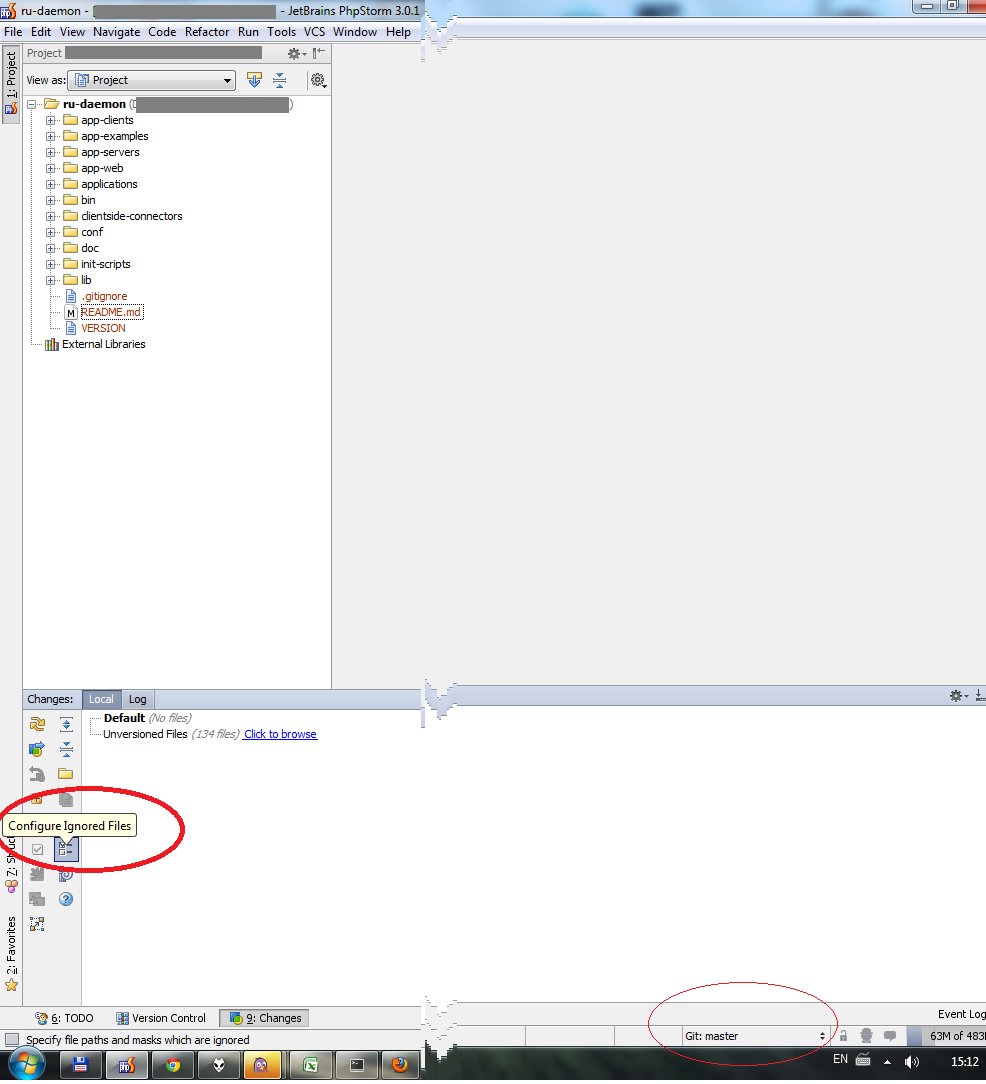
Task: Click the volume speaker icon in system tray
Action: click(912, 1062)
